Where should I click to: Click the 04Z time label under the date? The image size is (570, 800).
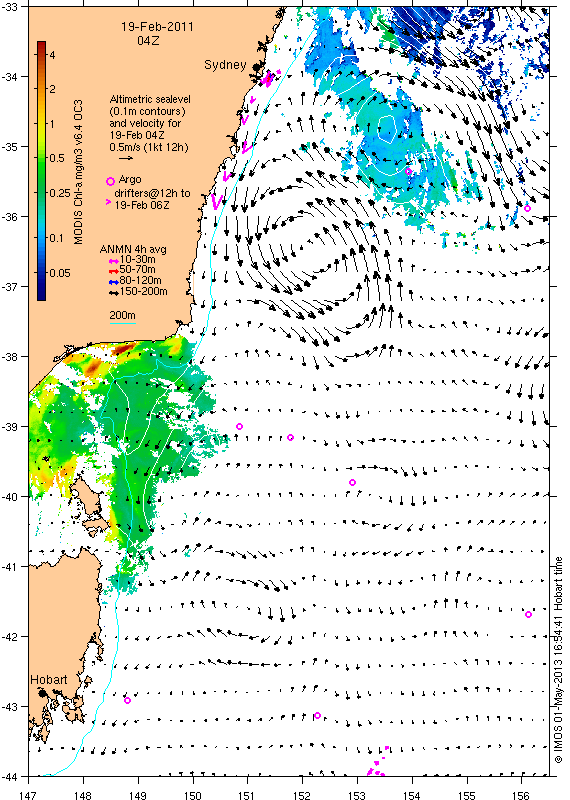(x=148, y=41)
